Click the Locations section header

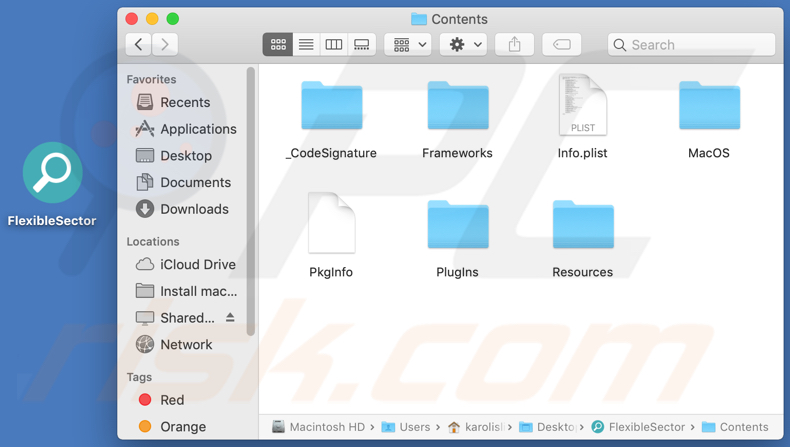153,242
